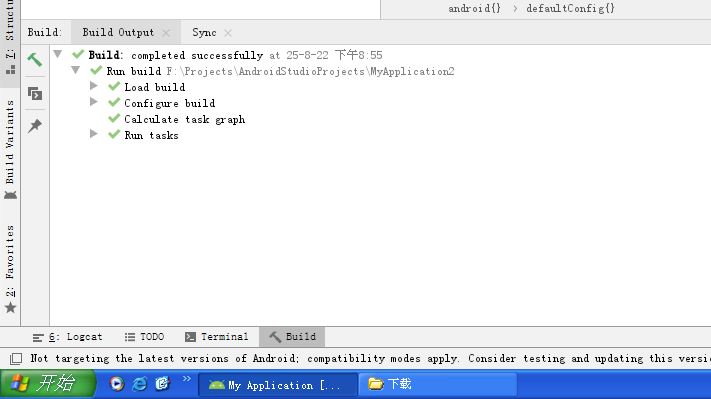Screen dimensions: 711x399
Task: Open the Favorites side panel
Action: tap(10, 268)
